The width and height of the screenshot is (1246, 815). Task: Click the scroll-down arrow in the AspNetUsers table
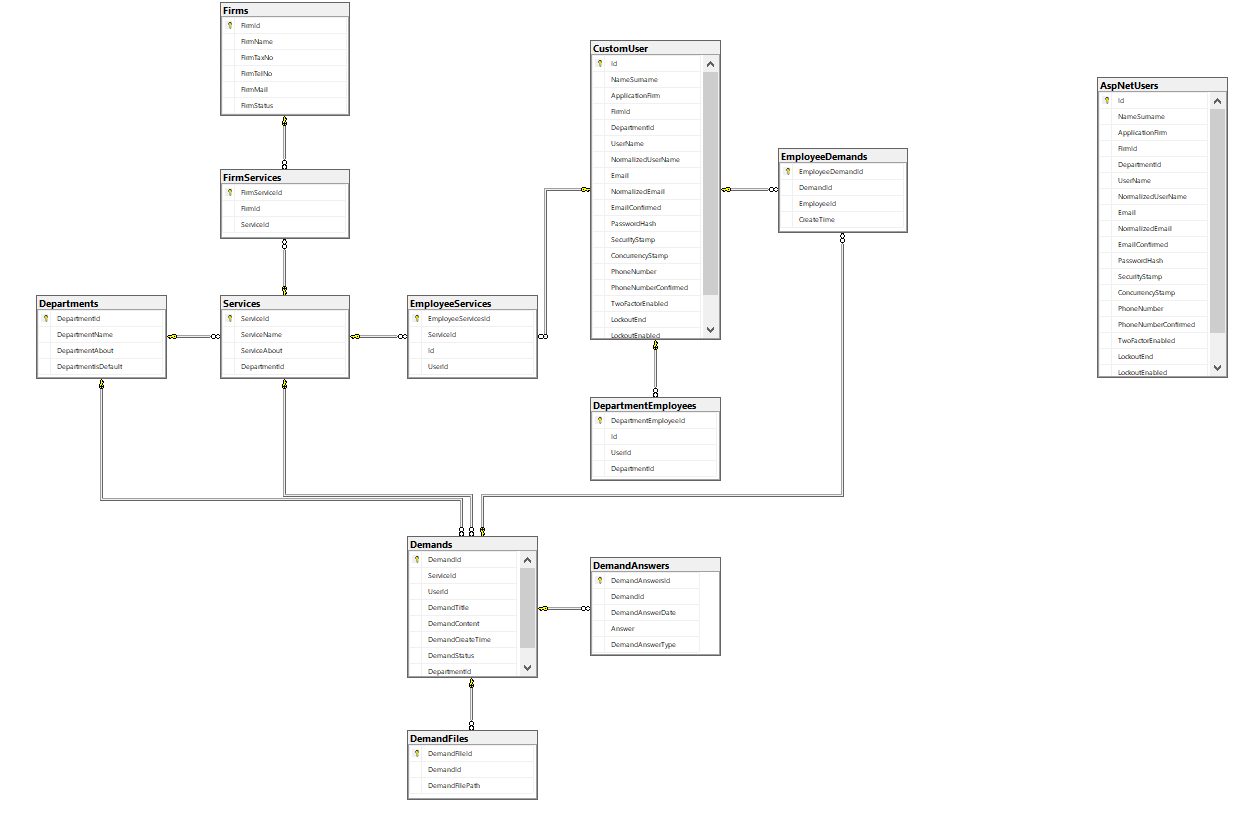pos(1217,367)
